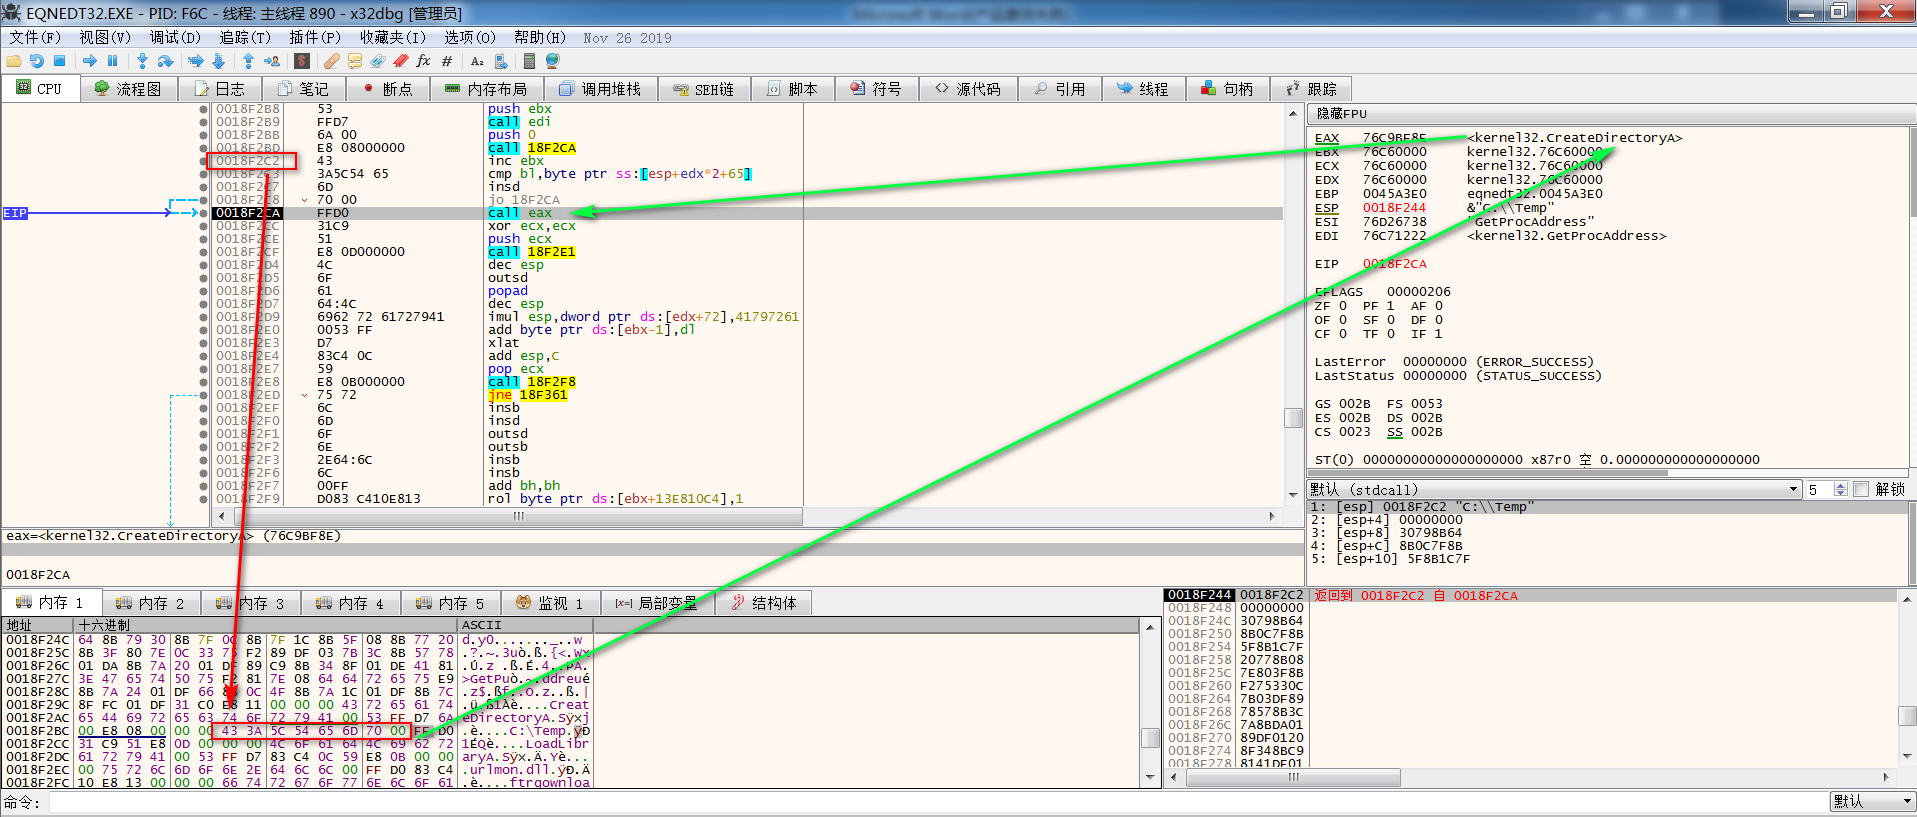Open the 视图(V) menu
This screenshot has width=1917, height=817.
(x=105, y=38)
